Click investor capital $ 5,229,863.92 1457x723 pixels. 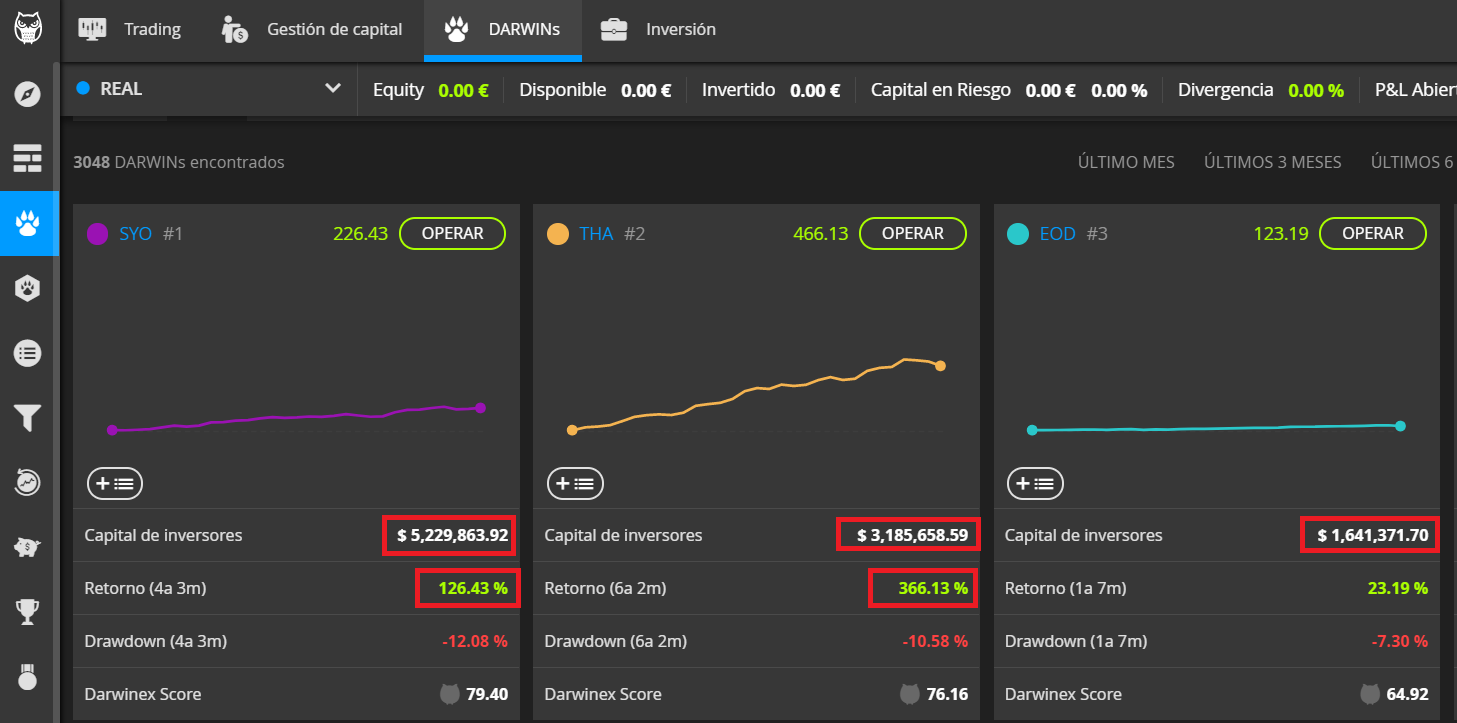(453, 536)
